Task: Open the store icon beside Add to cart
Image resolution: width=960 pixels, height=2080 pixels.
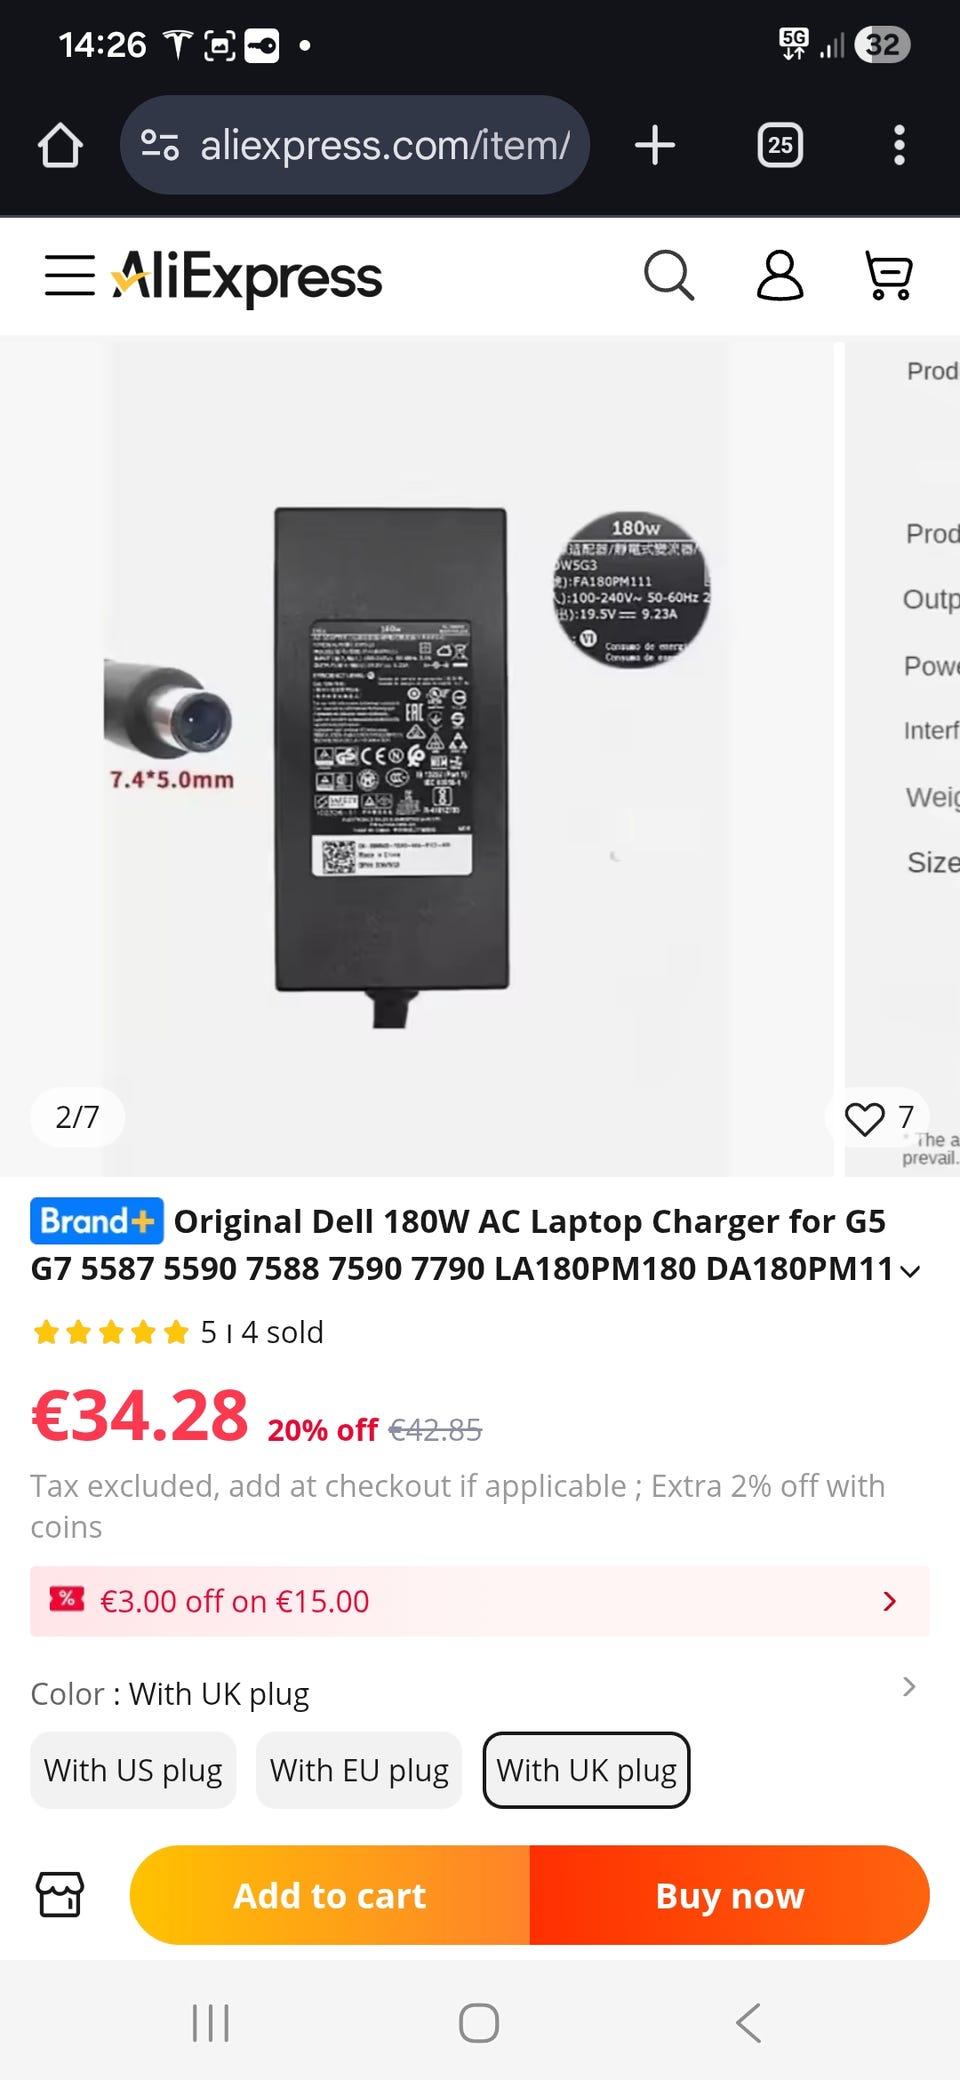Action: click(60, 1894)
